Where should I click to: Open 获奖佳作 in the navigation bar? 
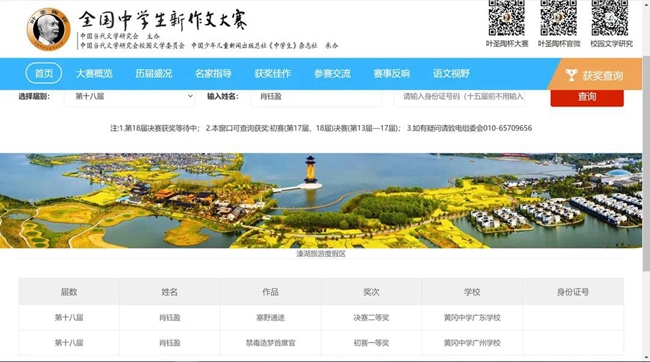point(272,73)
